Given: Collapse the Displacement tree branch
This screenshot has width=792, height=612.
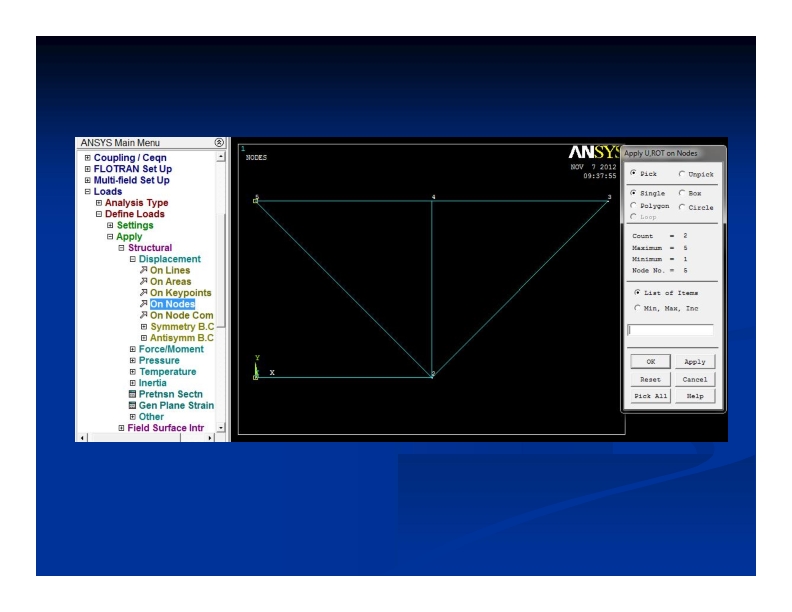Looking at the screenshot, I should pos(133,259).
